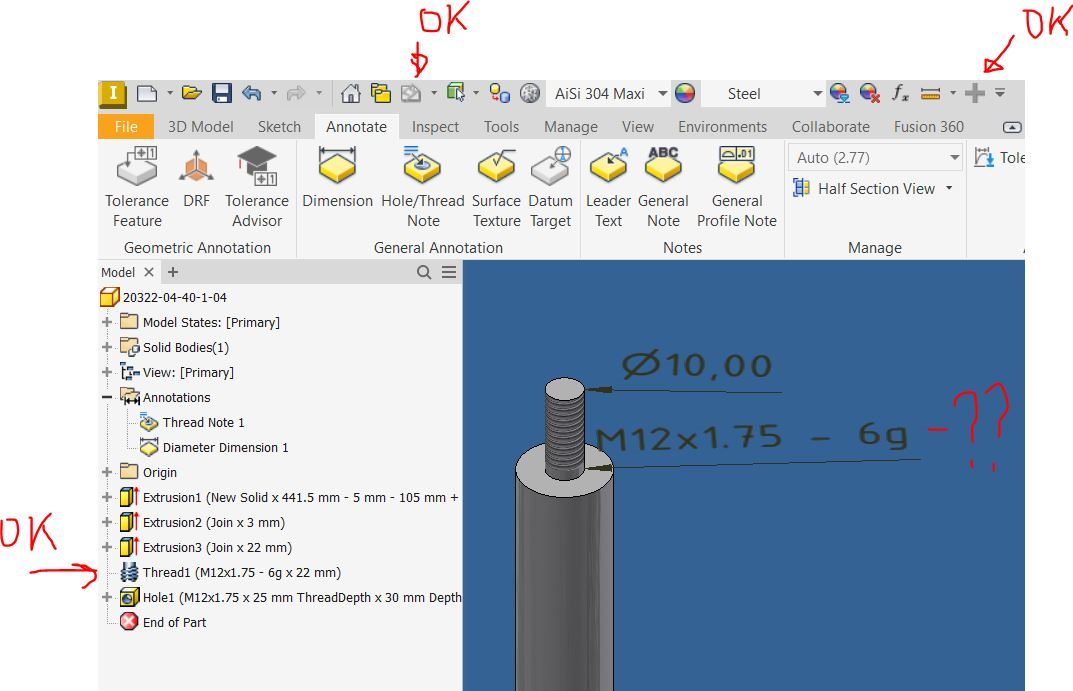This screenshot has width=1073, height=691.
Task: Select the End of Part marker
Action: pyautogui.click(x=163, y=622)
